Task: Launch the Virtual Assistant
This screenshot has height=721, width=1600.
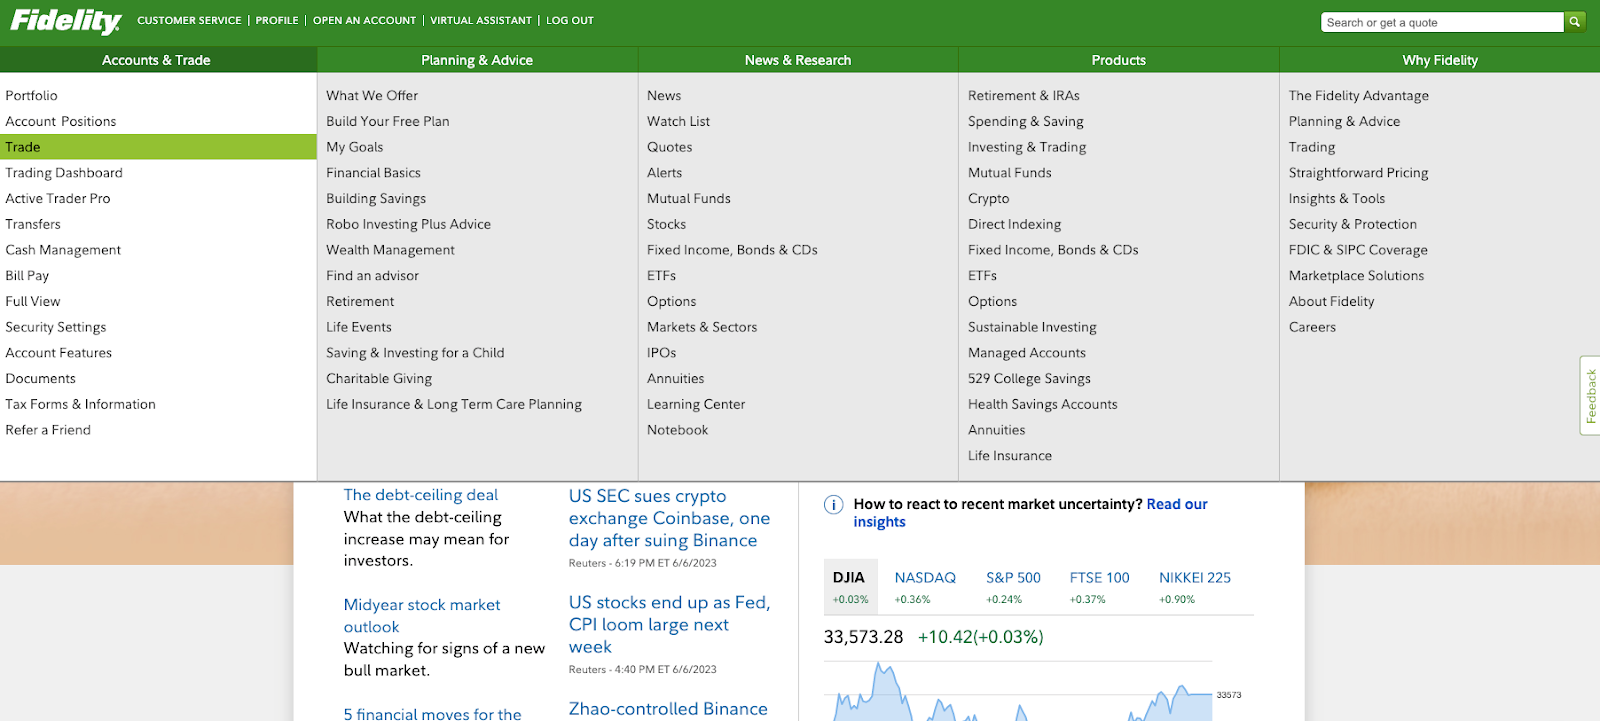Action: pos(481,20)
